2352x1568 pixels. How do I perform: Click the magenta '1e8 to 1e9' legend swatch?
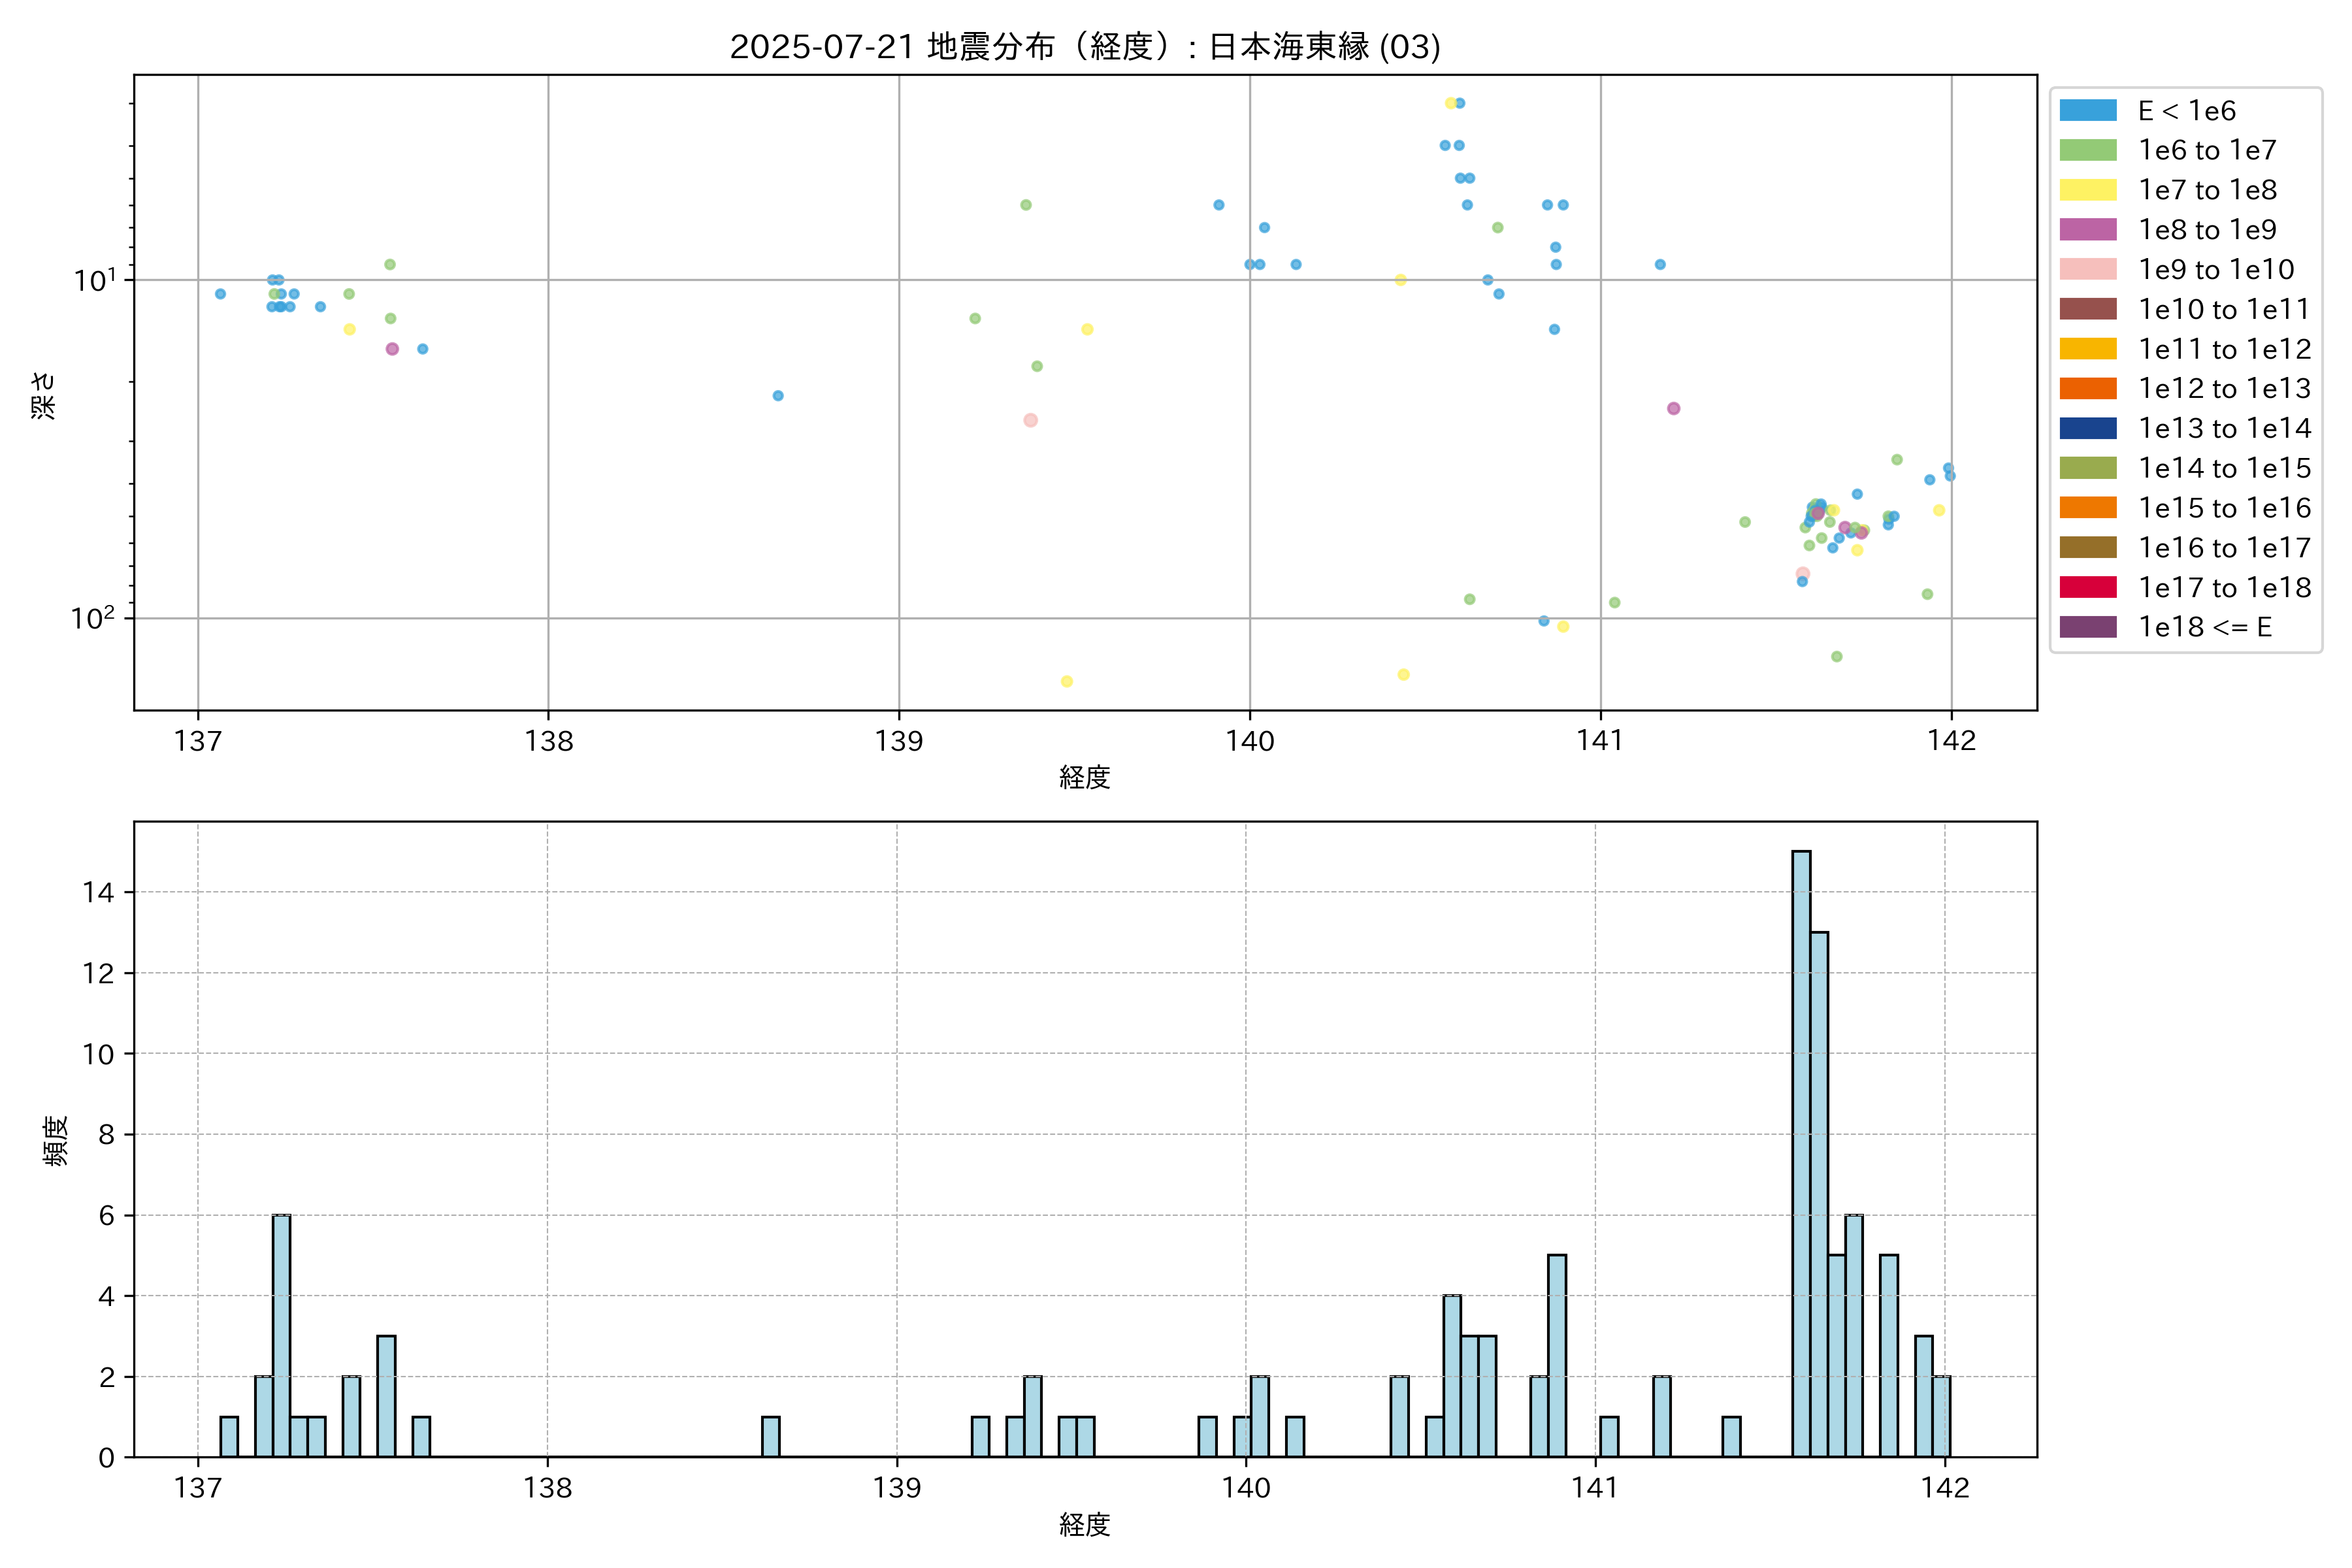(2087, 229)
